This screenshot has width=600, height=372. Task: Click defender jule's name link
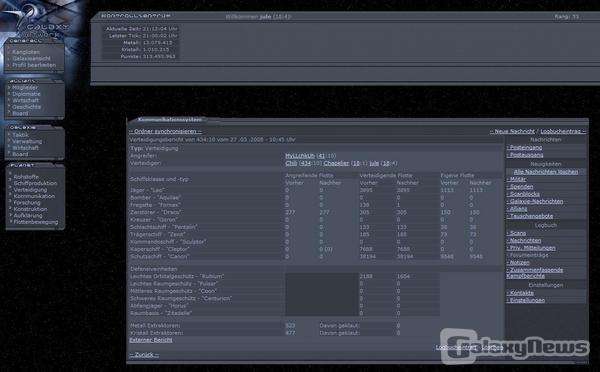374,163
